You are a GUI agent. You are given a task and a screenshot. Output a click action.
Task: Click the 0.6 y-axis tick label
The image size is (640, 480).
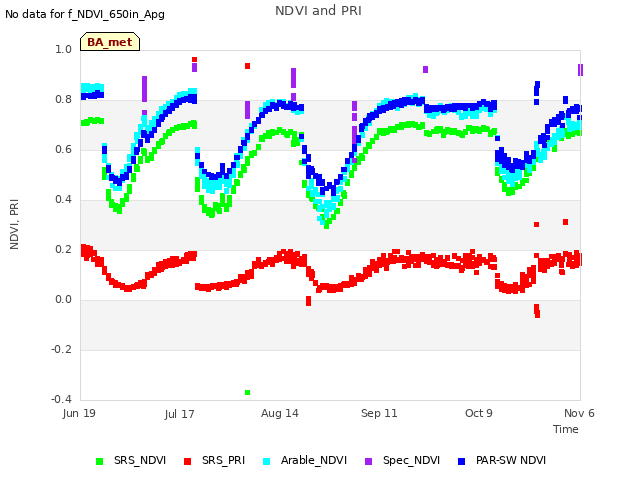63,149
